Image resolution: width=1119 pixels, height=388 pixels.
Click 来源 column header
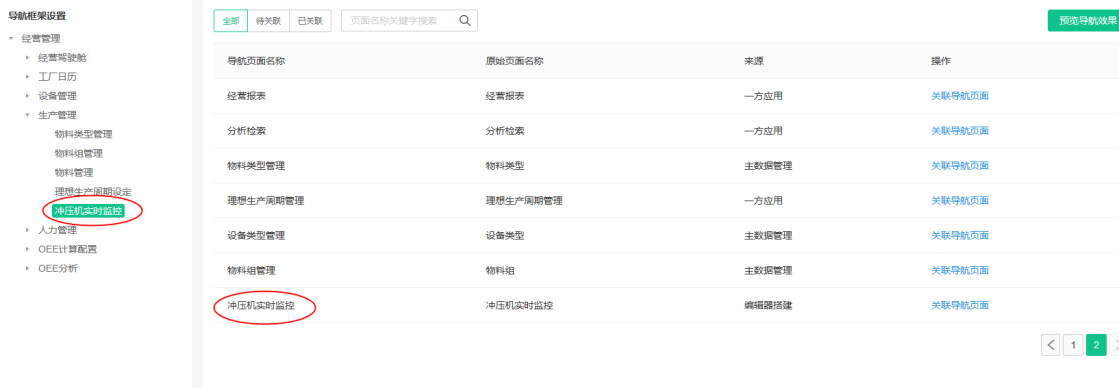[x=754, y=61]
